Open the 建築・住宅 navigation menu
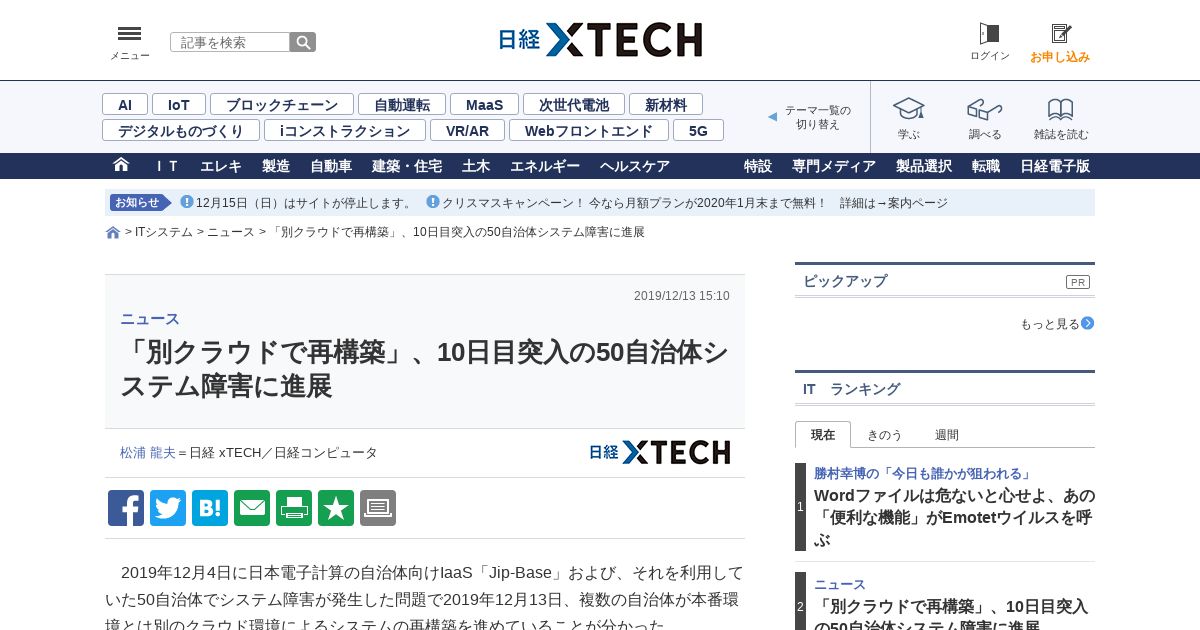Image resolution: width=1200 pixels, height=630 pixels. pos(407,166)
